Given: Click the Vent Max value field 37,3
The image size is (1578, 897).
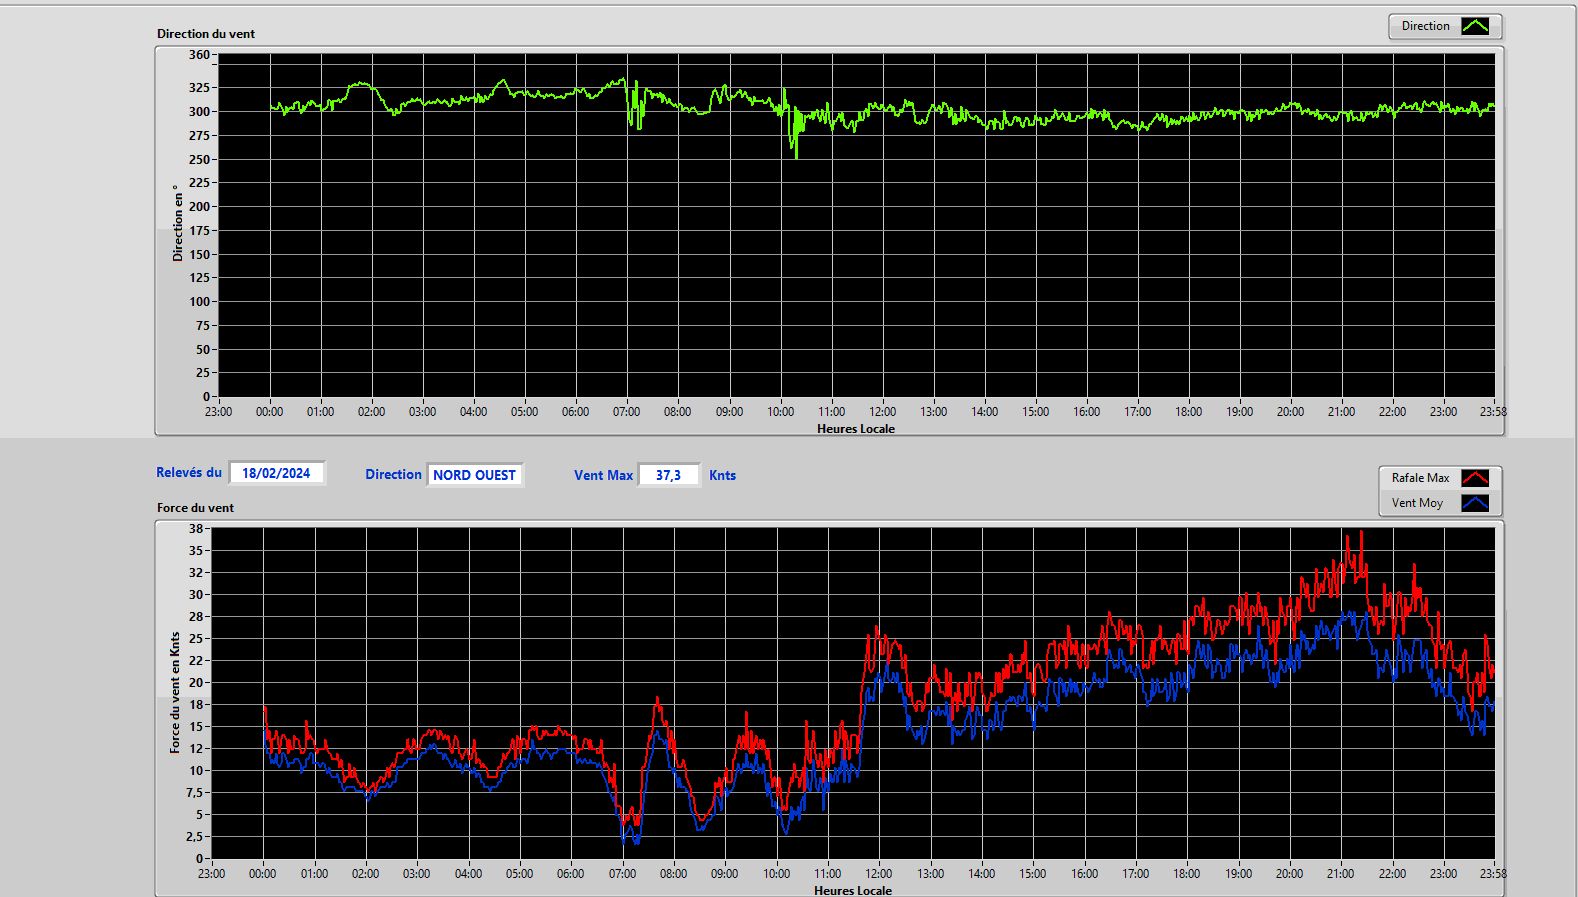Looking at the screenshot, I should (x=669, y=475).
